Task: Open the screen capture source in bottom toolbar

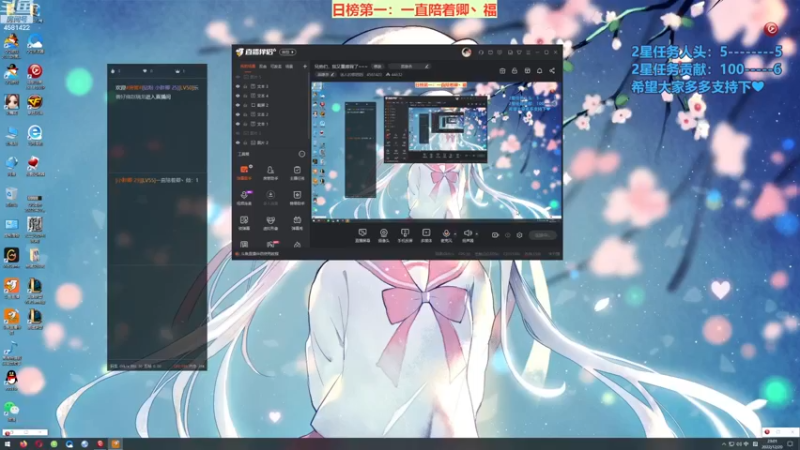Action: [362, 235]
